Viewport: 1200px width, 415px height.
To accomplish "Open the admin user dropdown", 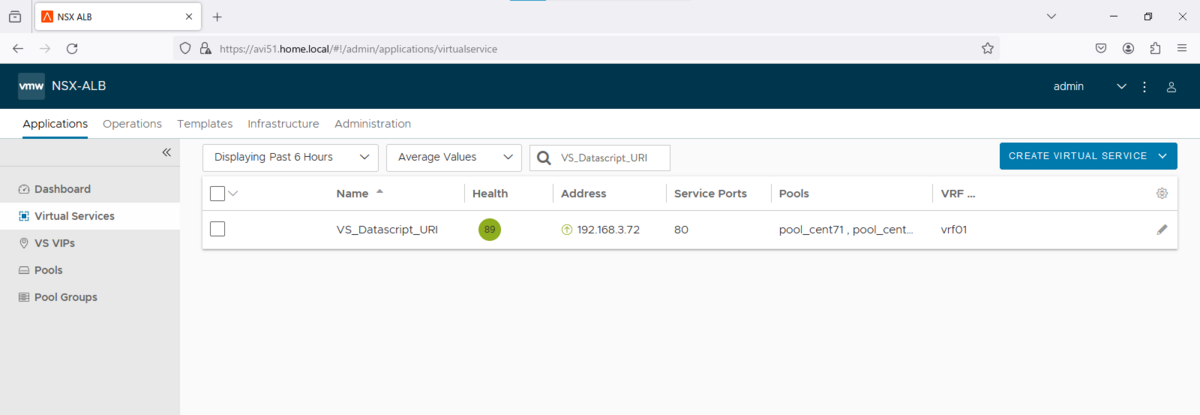I will (1090, 87).
